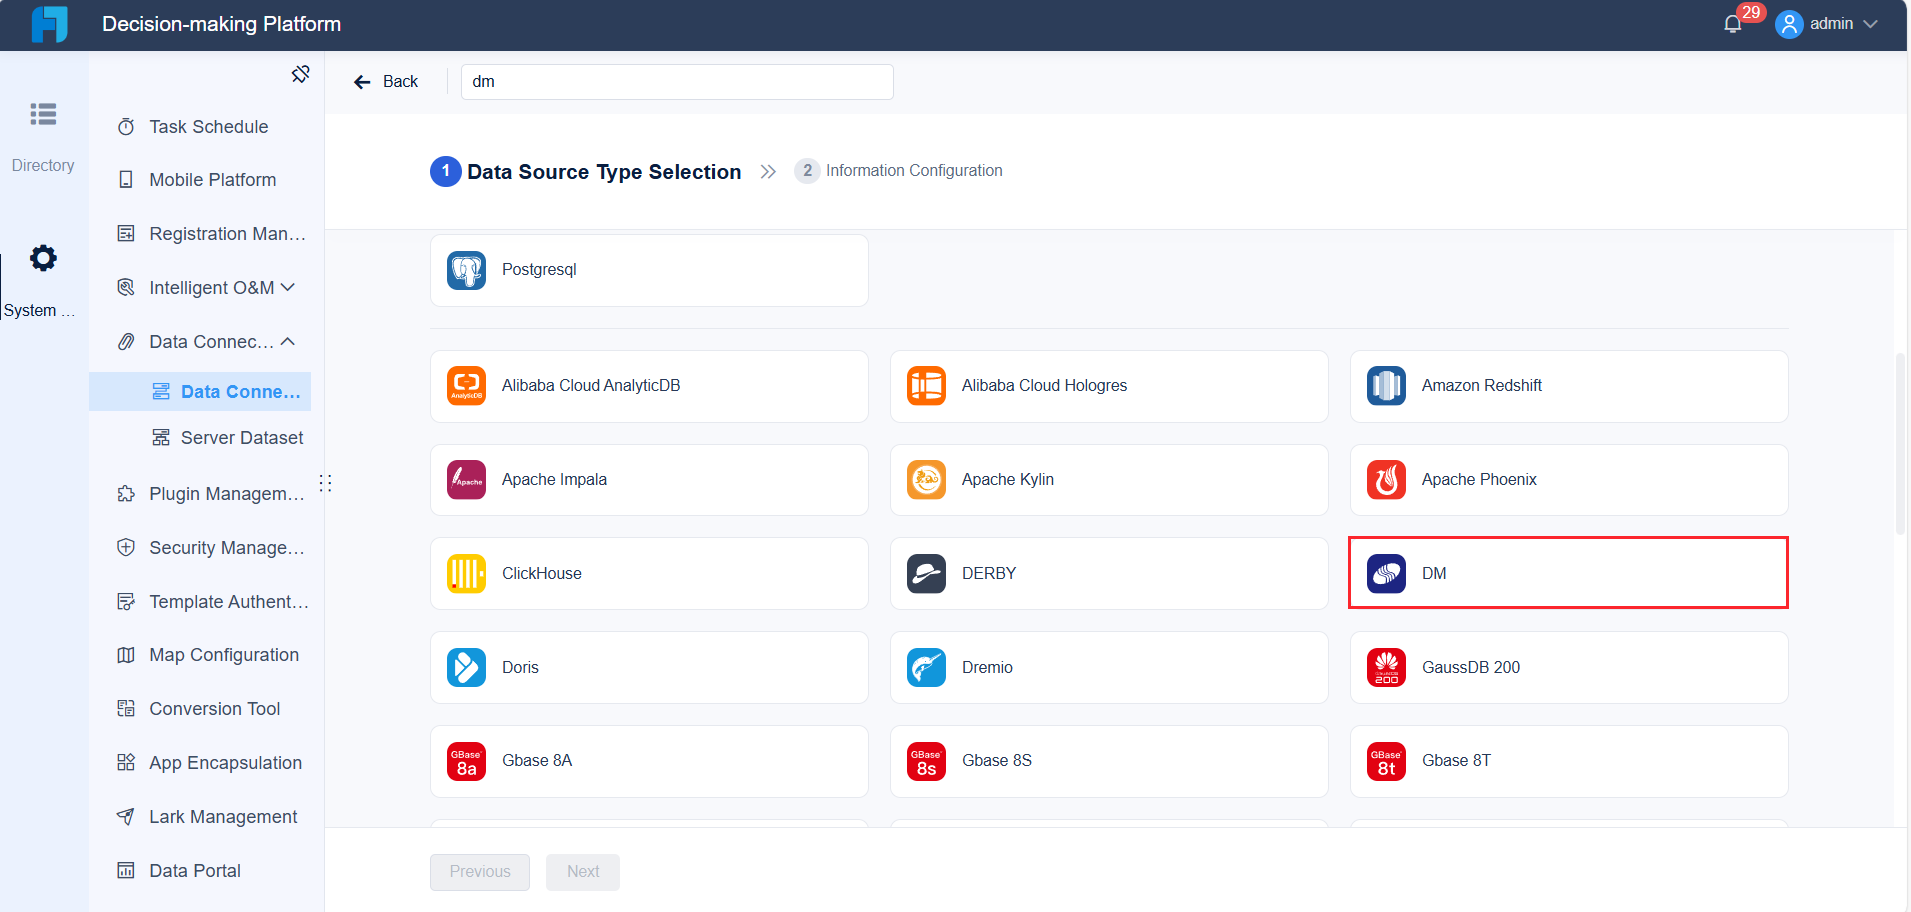Open the notification bell with 29 alerts
The image size is (1911, 912).
(1731, 22)
